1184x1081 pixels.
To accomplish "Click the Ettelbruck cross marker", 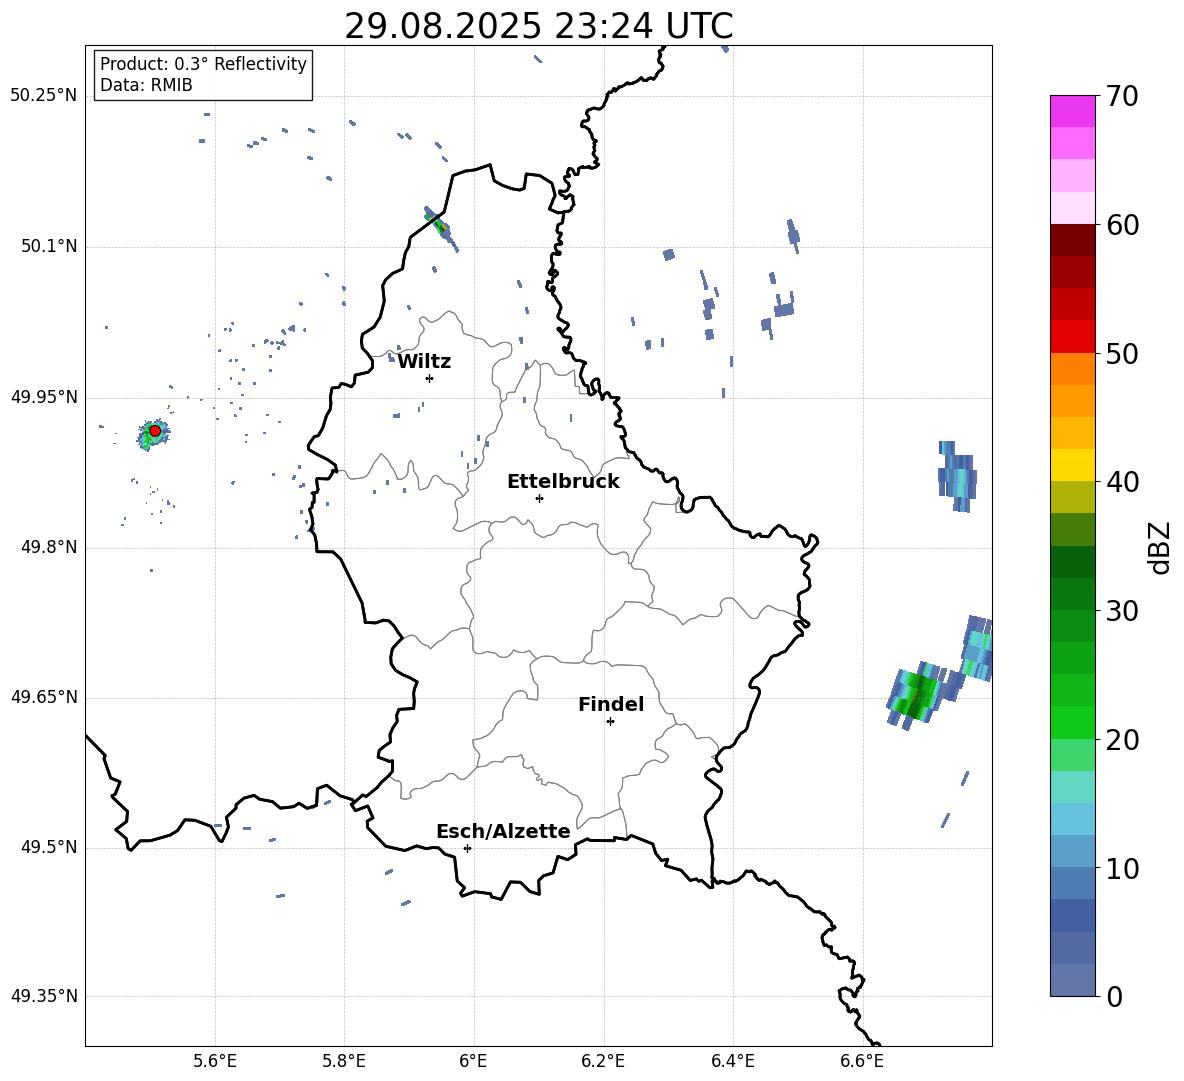I will 539,498.
